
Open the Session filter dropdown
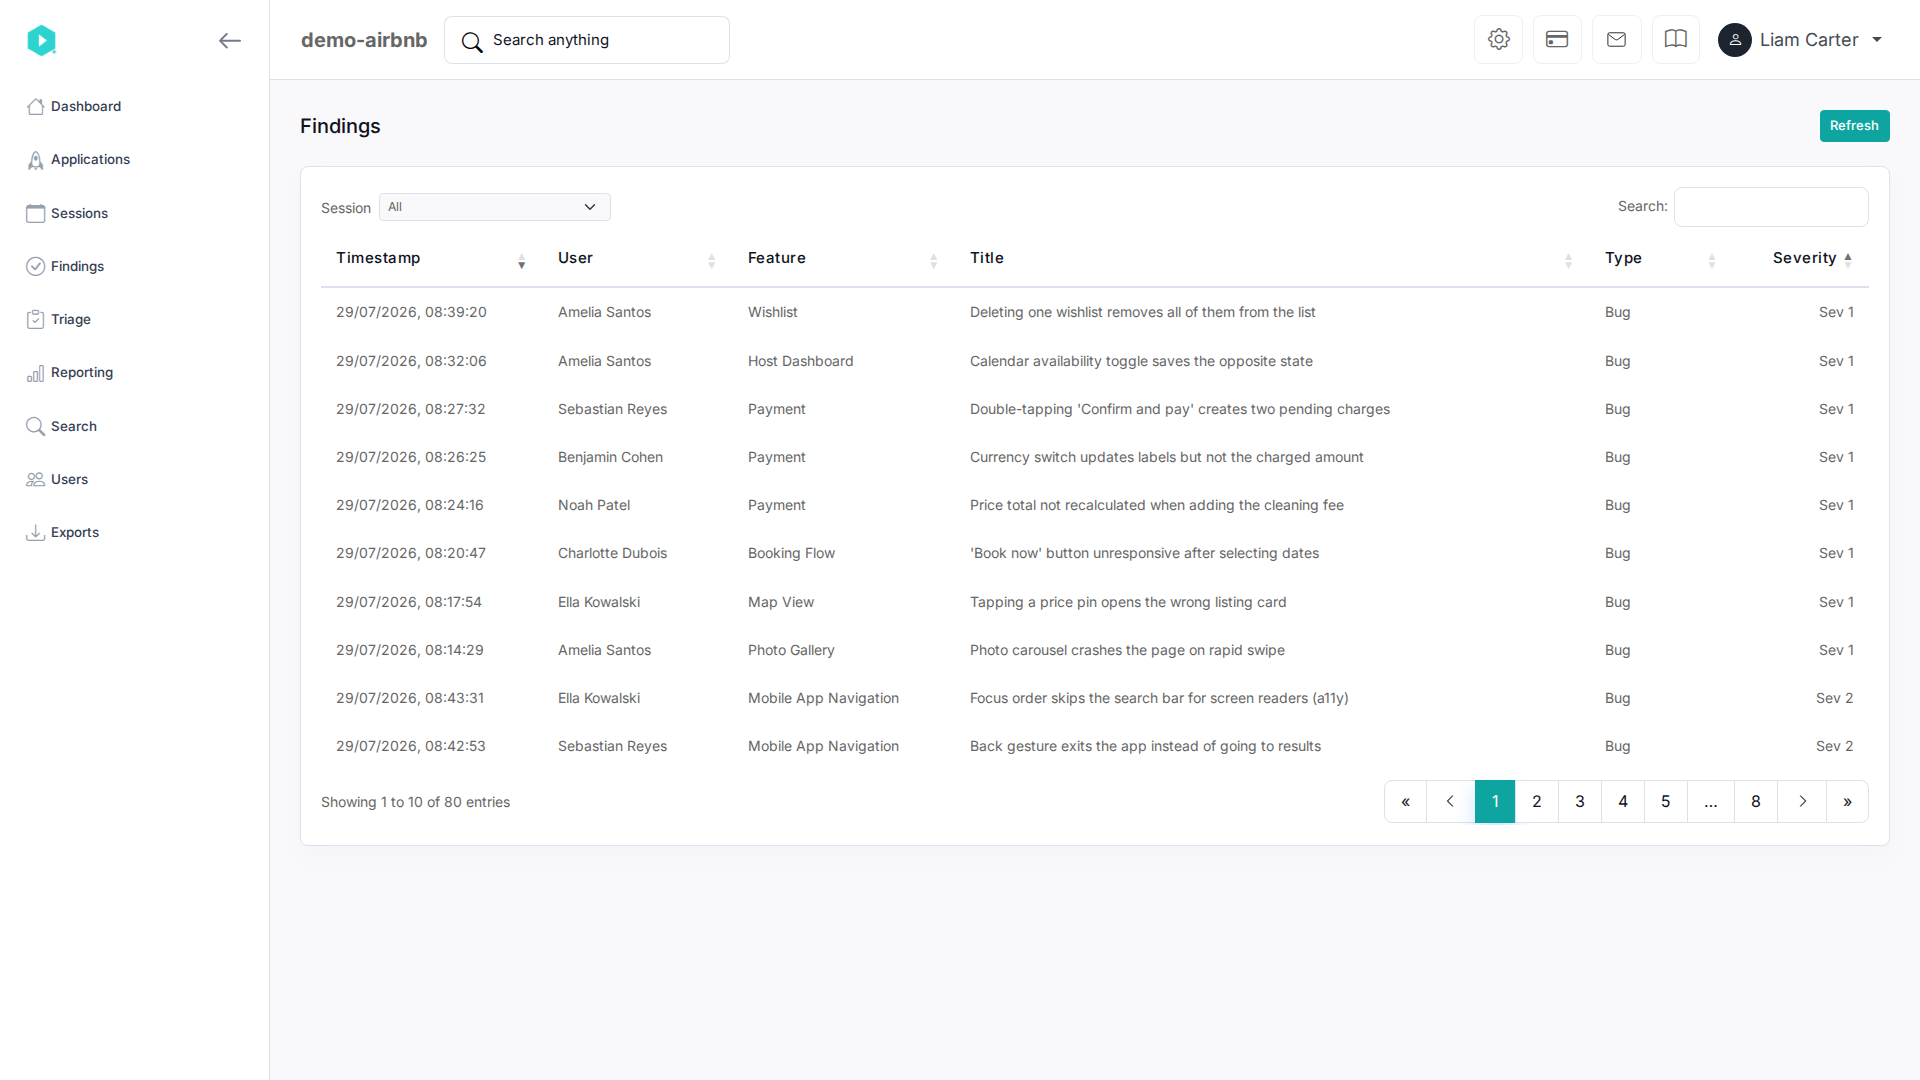494,207
